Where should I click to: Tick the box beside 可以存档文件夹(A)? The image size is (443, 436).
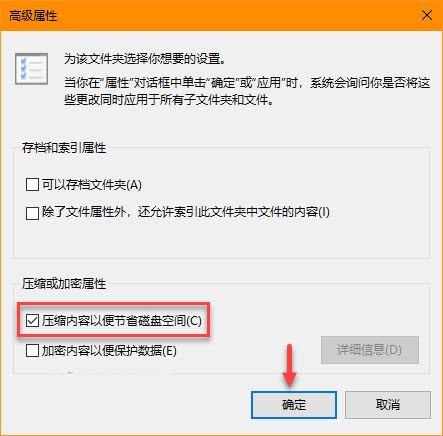tap(32, 184)
